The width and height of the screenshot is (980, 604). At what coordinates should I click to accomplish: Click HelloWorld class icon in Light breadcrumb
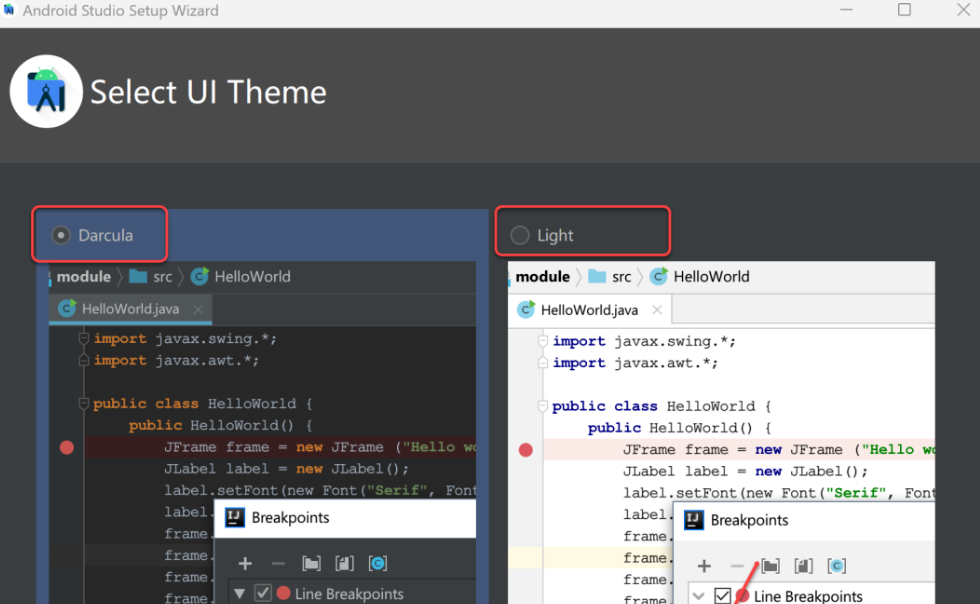click(x=659, y=276)
